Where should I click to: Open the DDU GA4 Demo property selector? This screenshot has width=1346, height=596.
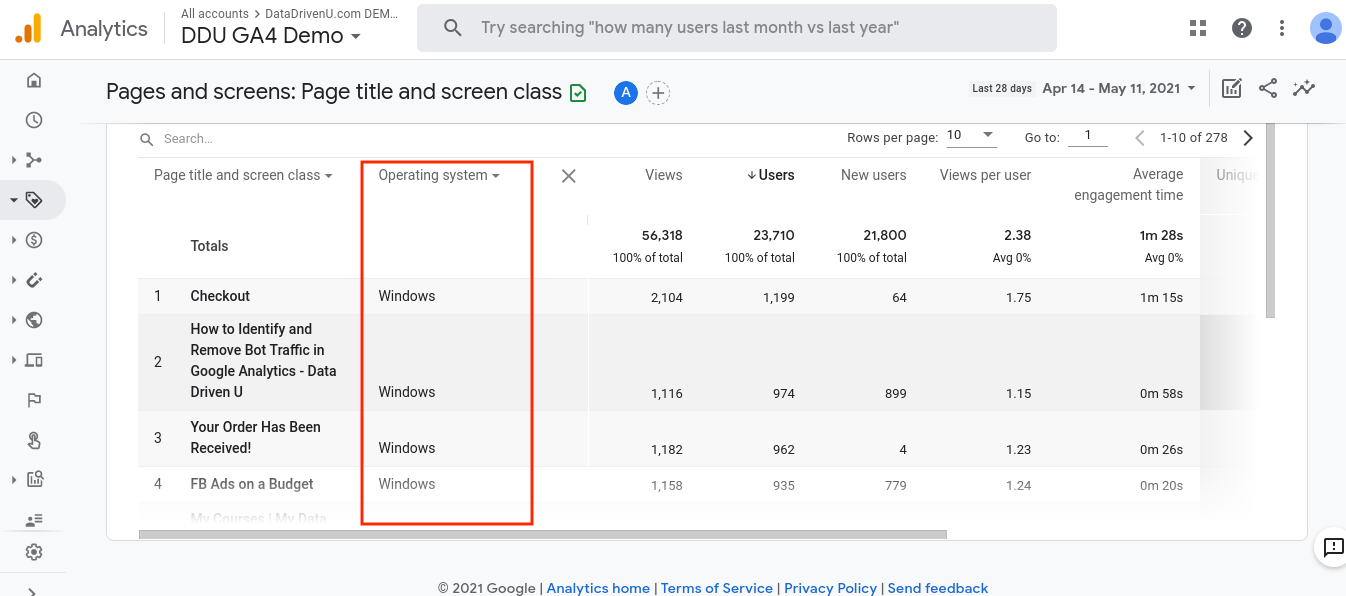point(271,36)
